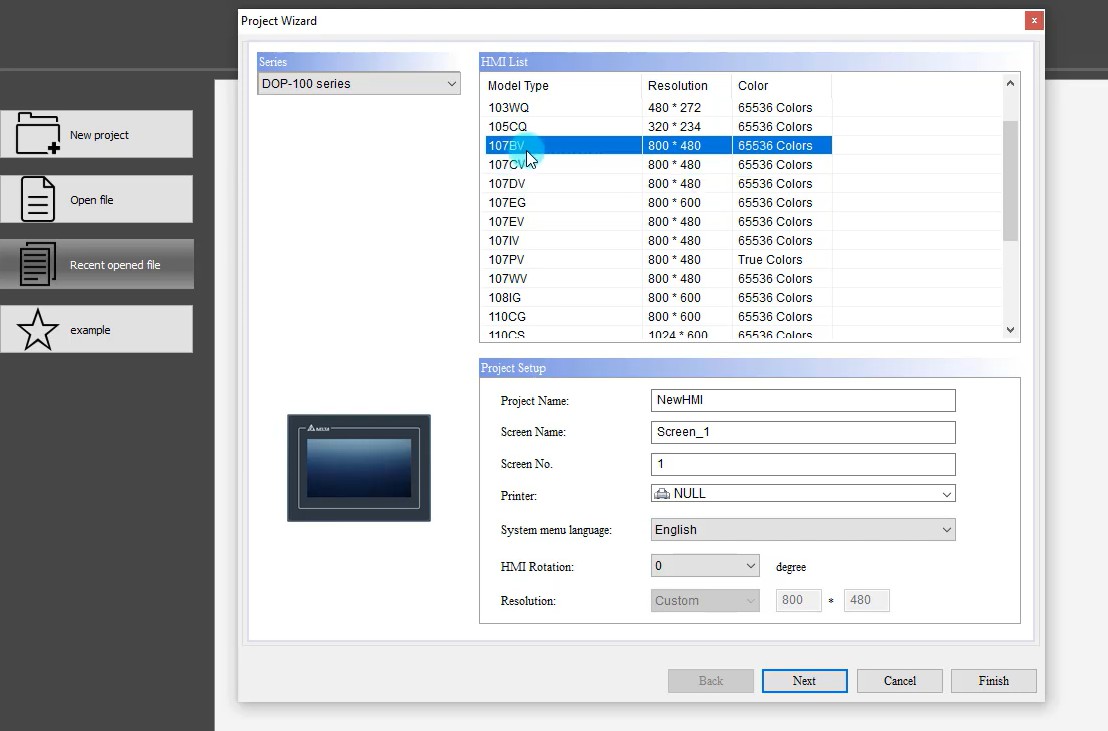
Task: Choose Open file in sidebar
Action: pos(96,199)
